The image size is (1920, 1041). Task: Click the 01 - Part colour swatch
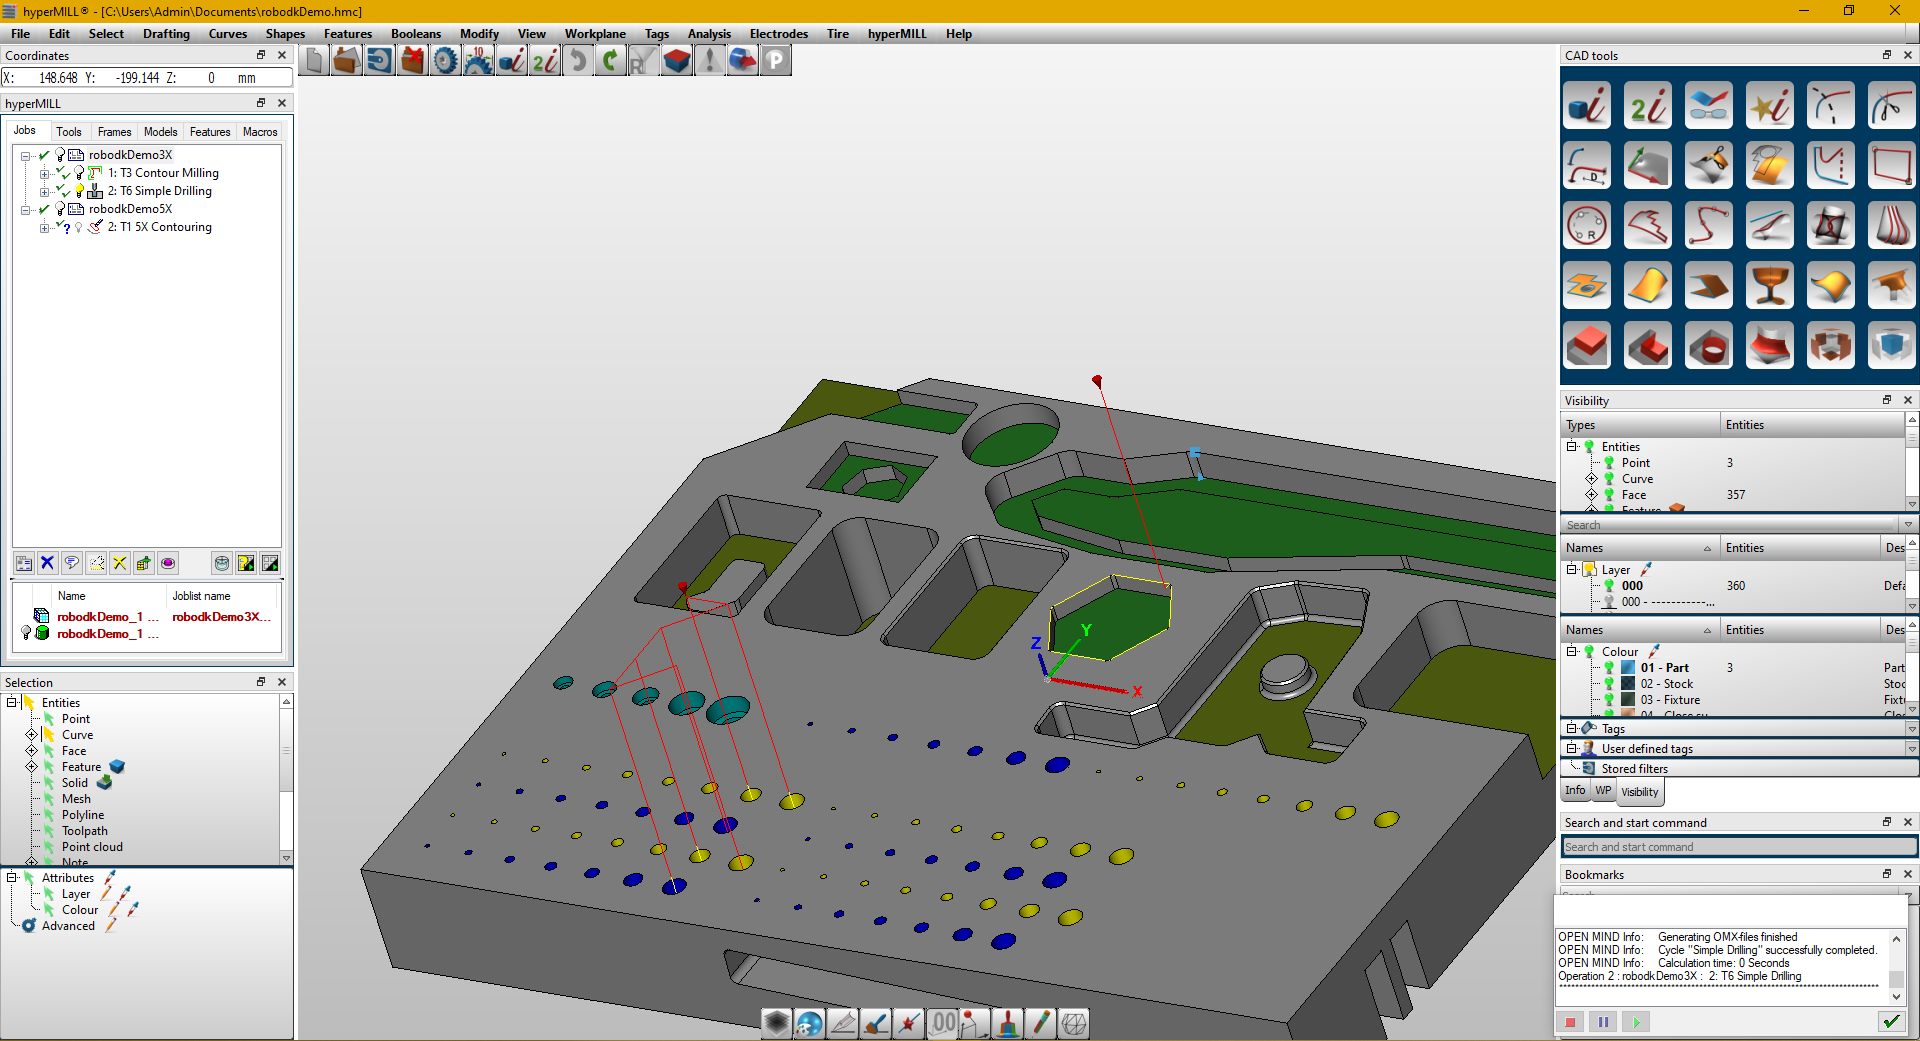(x=1628, y=668)
